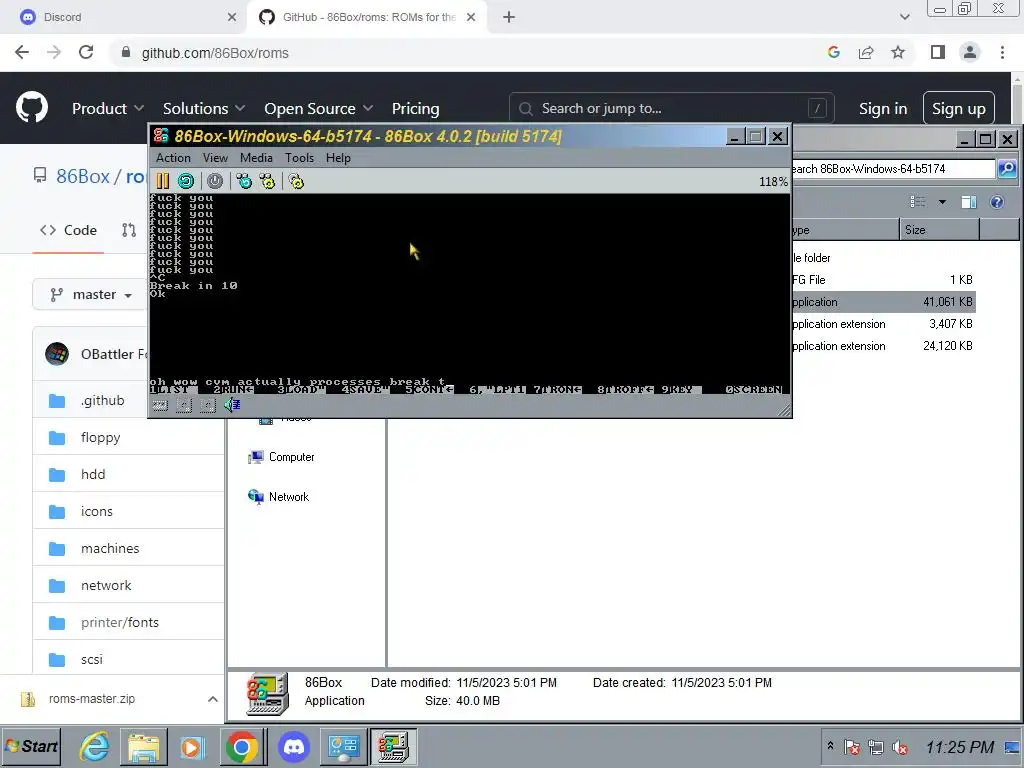1024x768 pixels.
Task: Click the Google icon in address bar
Action: point(834,52)
